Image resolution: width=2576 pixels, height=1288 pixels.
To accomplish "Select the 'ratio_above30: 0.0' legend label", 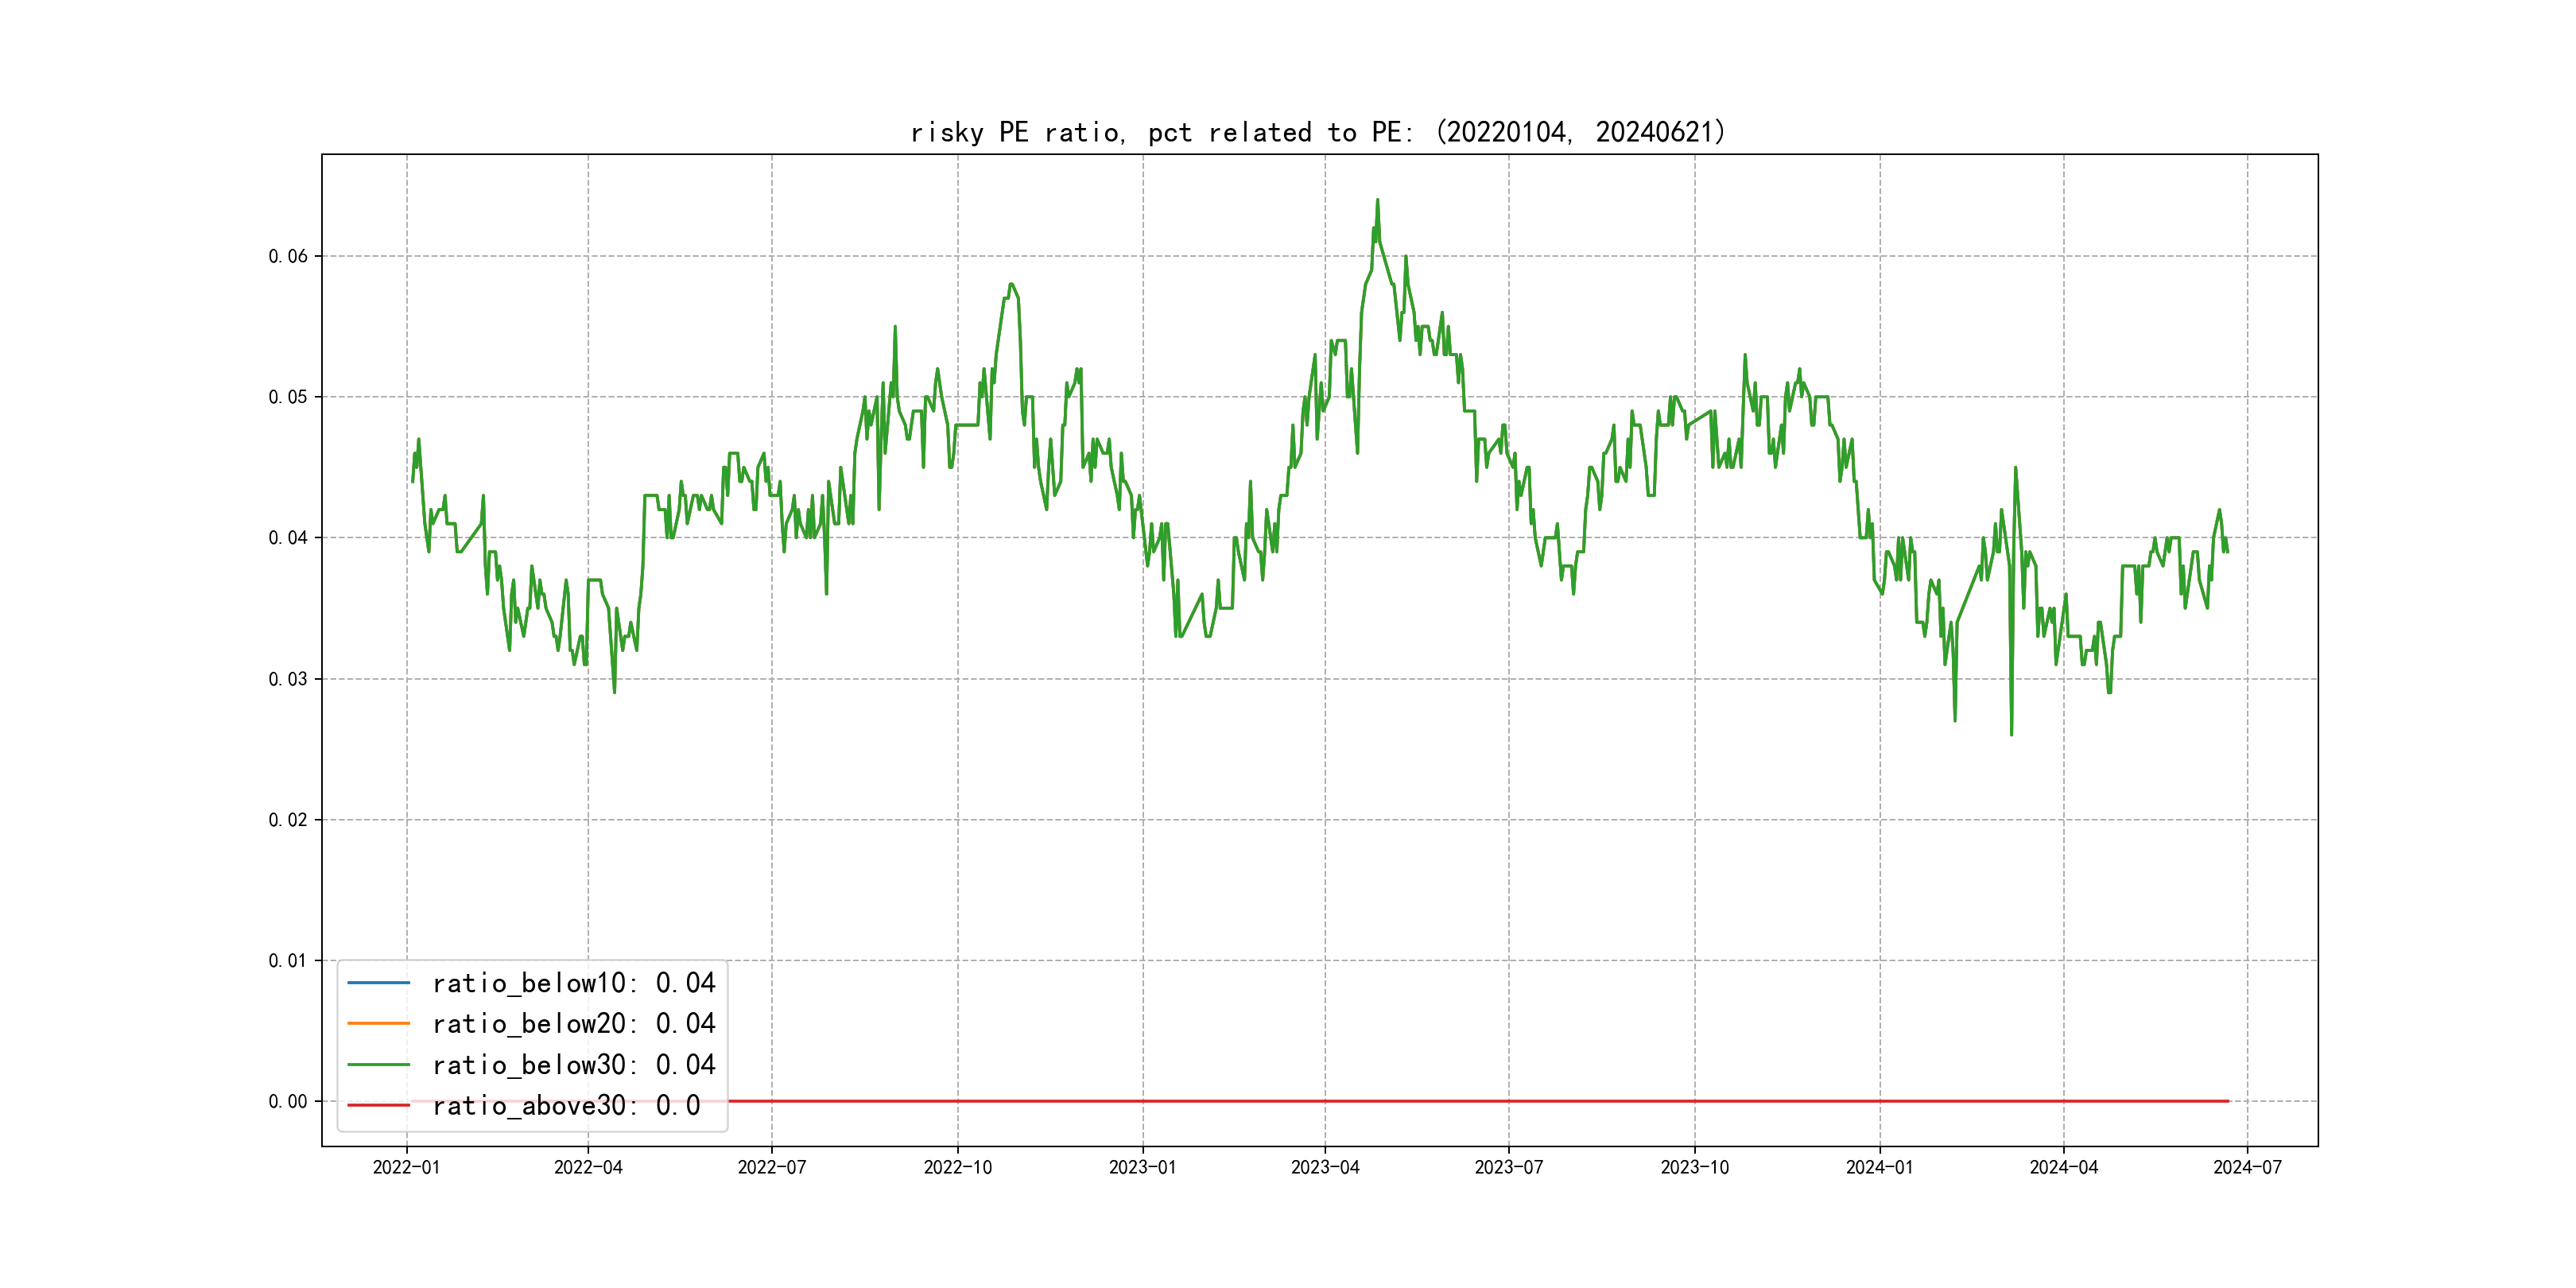I will [565, 1106].
